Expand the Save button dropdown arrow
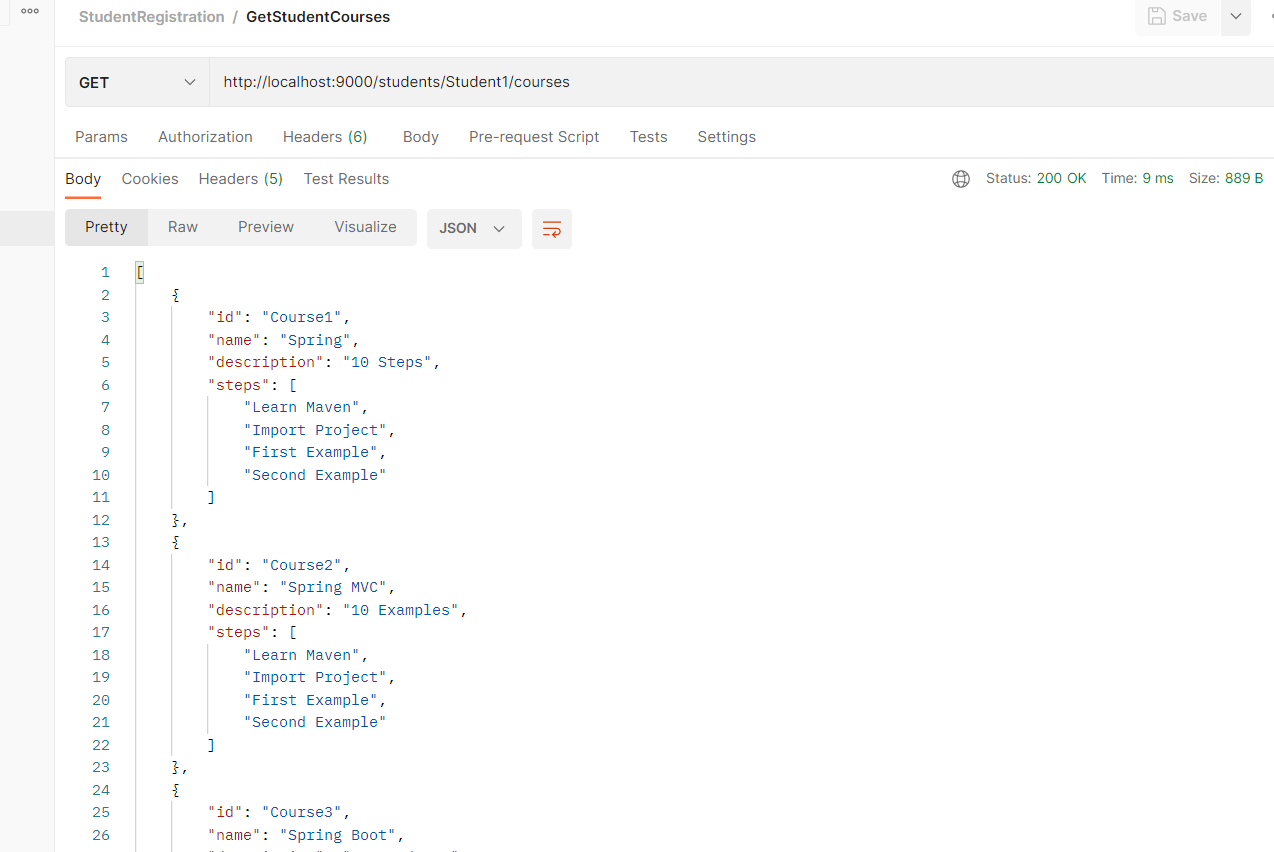The width and height of the screenshot is (1274, 852). coord(1236,16)
